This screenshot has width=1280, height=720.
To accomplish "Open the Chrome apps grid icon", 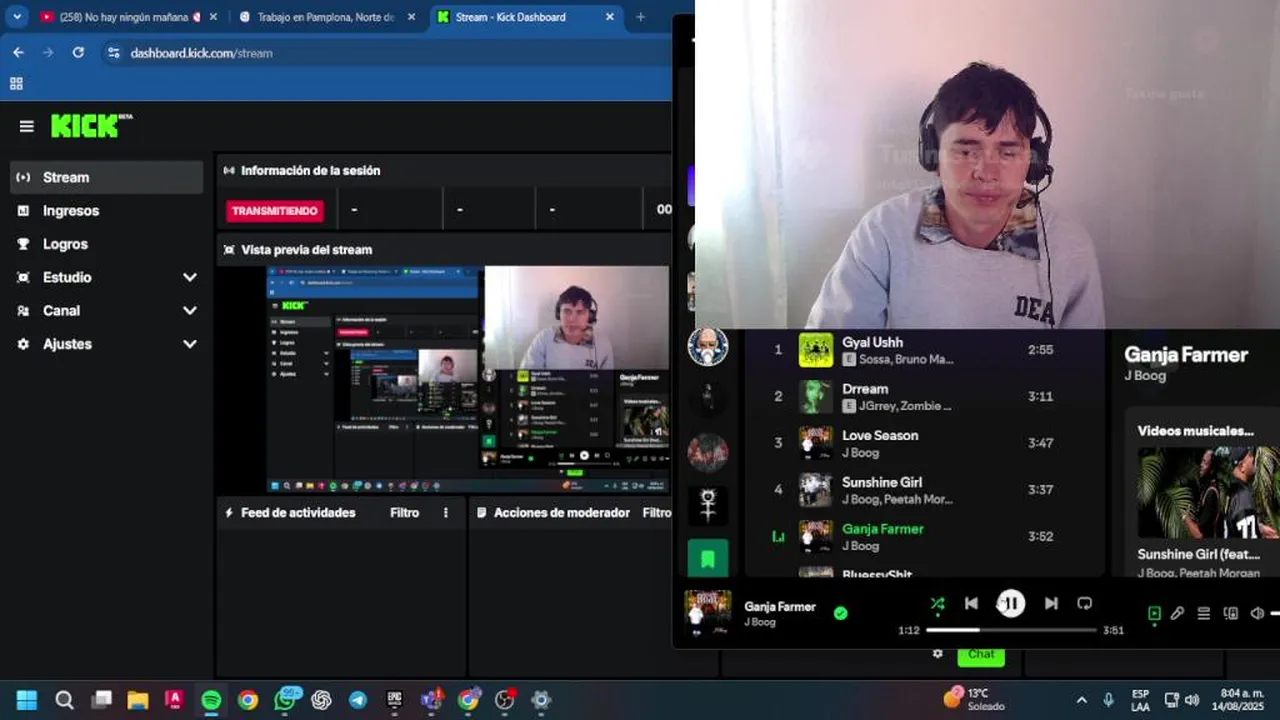I will click(16, 84).
